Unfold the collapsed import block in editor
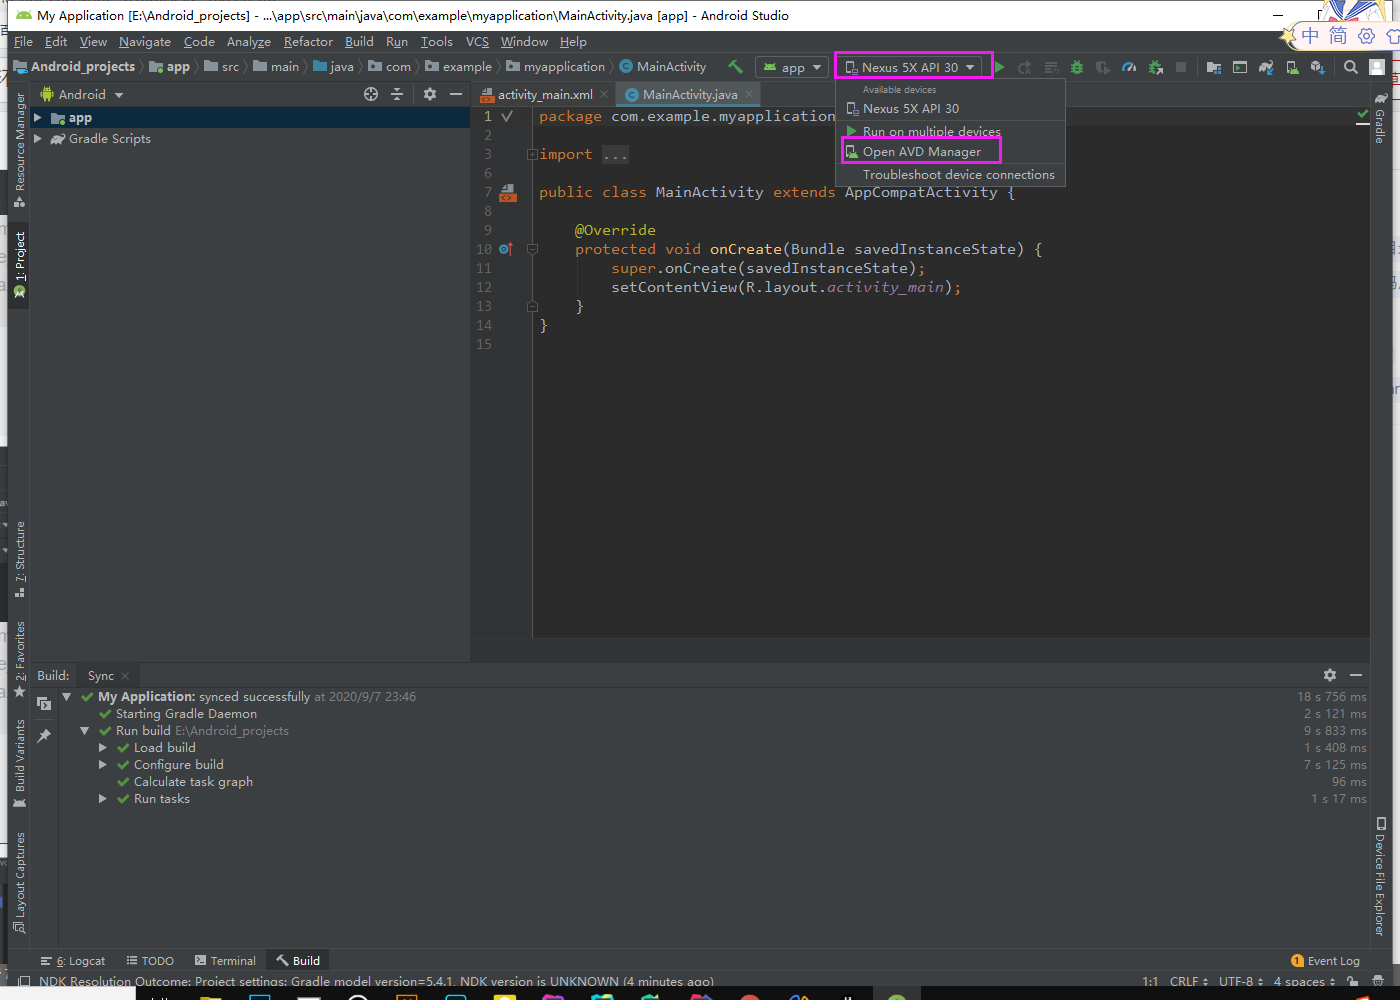 coord(533,154)
